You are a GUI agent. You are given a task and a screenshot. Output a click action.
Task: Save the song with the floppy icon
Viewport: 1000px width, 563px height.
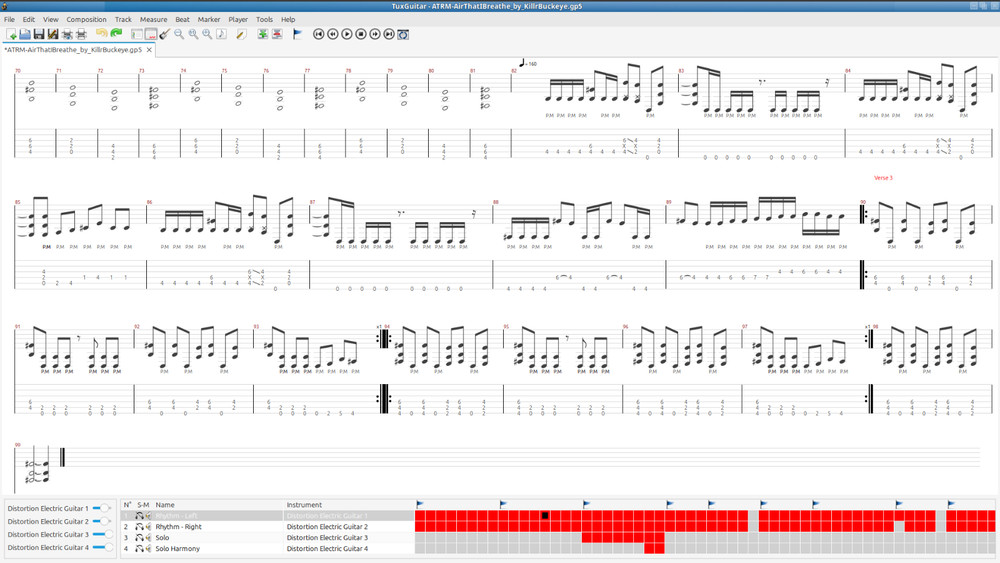(x=39, y=34)
